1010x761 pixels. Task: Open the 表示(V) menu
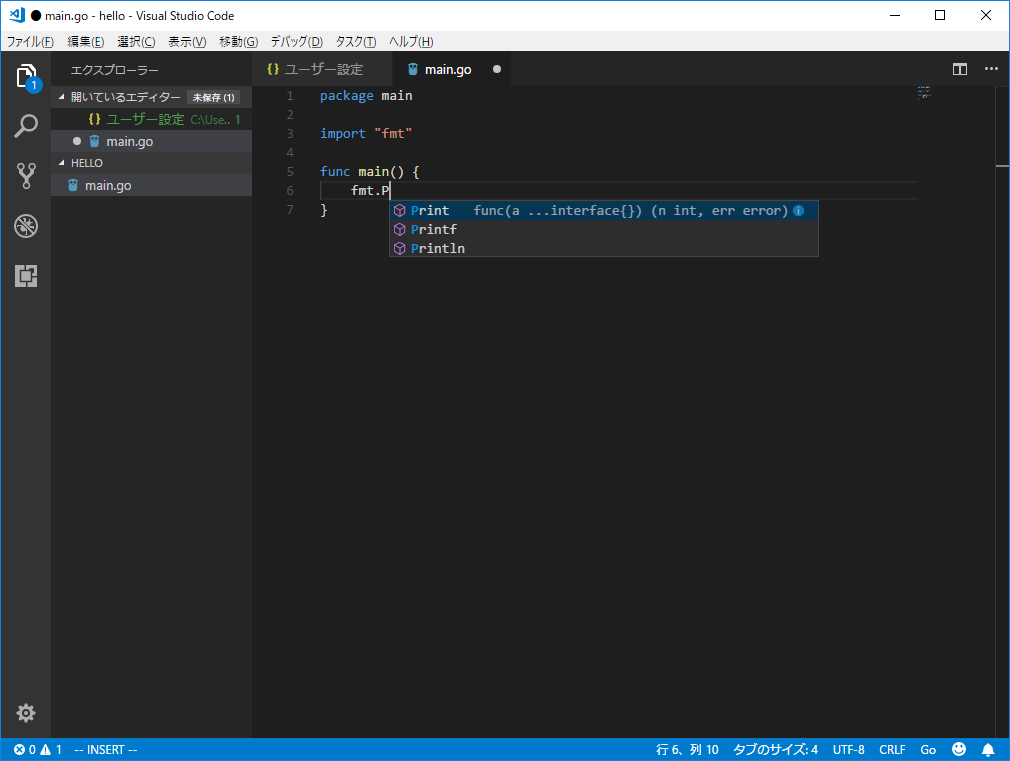coord(187,42)
